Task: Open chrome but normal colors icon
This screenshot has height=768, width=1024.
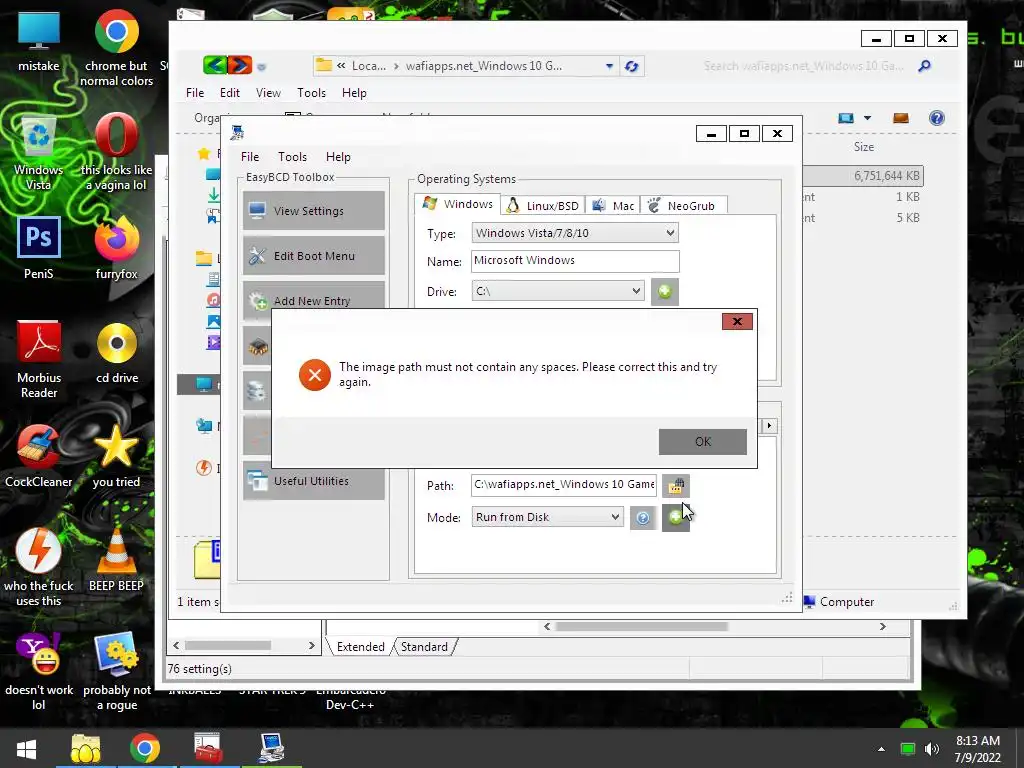Action: point(117,49)
